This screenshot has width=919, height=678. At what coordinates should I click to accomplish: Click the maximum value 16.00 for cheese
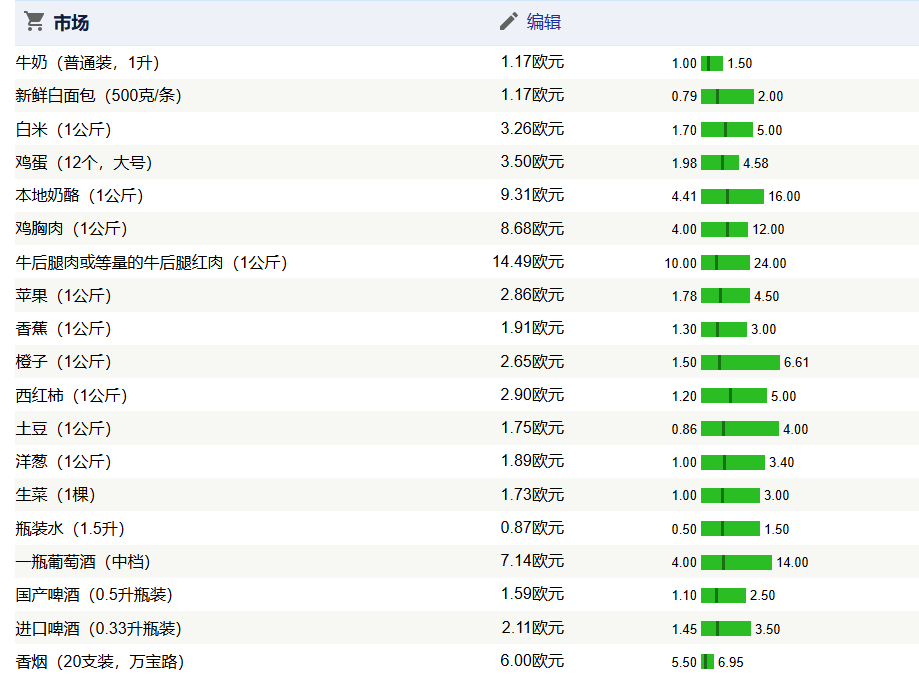pyautogui.click(x=784, y=196)
